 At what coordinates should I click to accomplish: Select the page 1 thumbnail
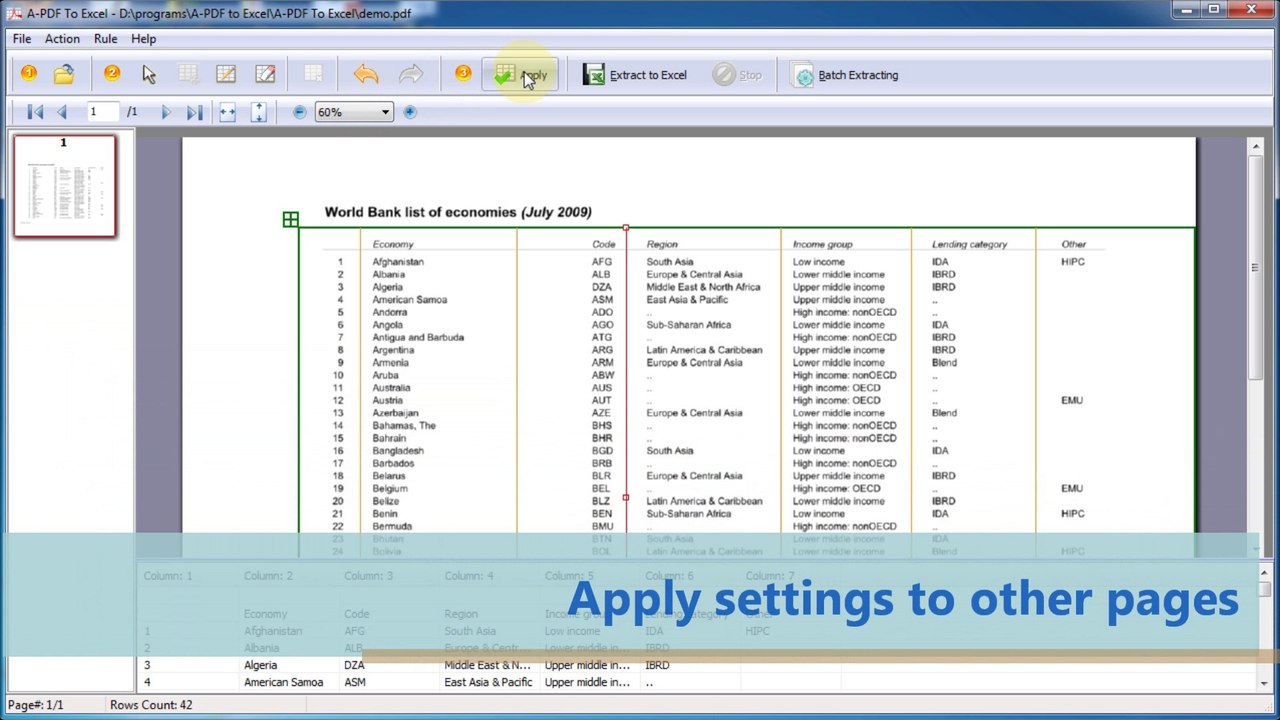[x=65, y=186]
